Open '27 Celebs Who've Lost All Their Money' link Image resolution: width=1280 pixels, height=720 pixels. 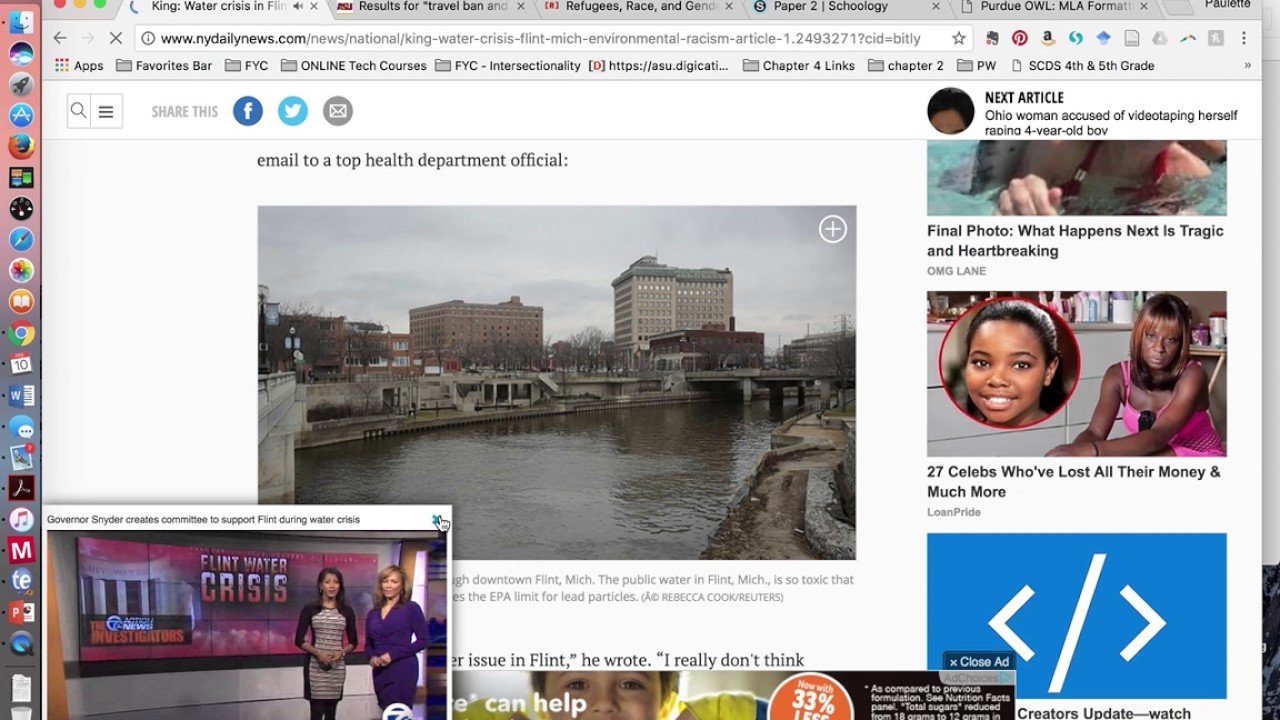coord(1073,482)
